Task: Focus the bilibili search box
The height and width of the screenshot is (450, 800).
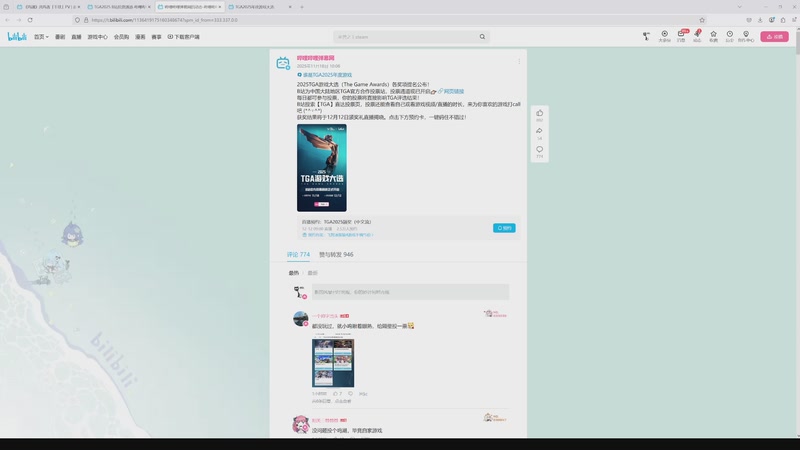Action: click(406, 37)
